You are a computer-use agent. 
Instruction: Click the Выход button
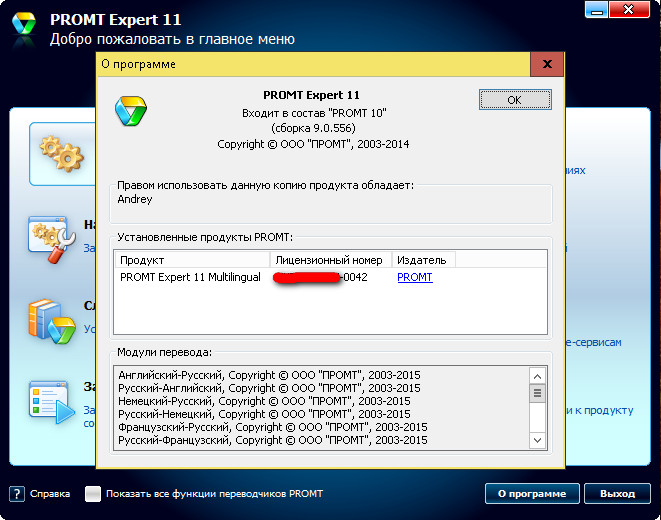(617, 493)
